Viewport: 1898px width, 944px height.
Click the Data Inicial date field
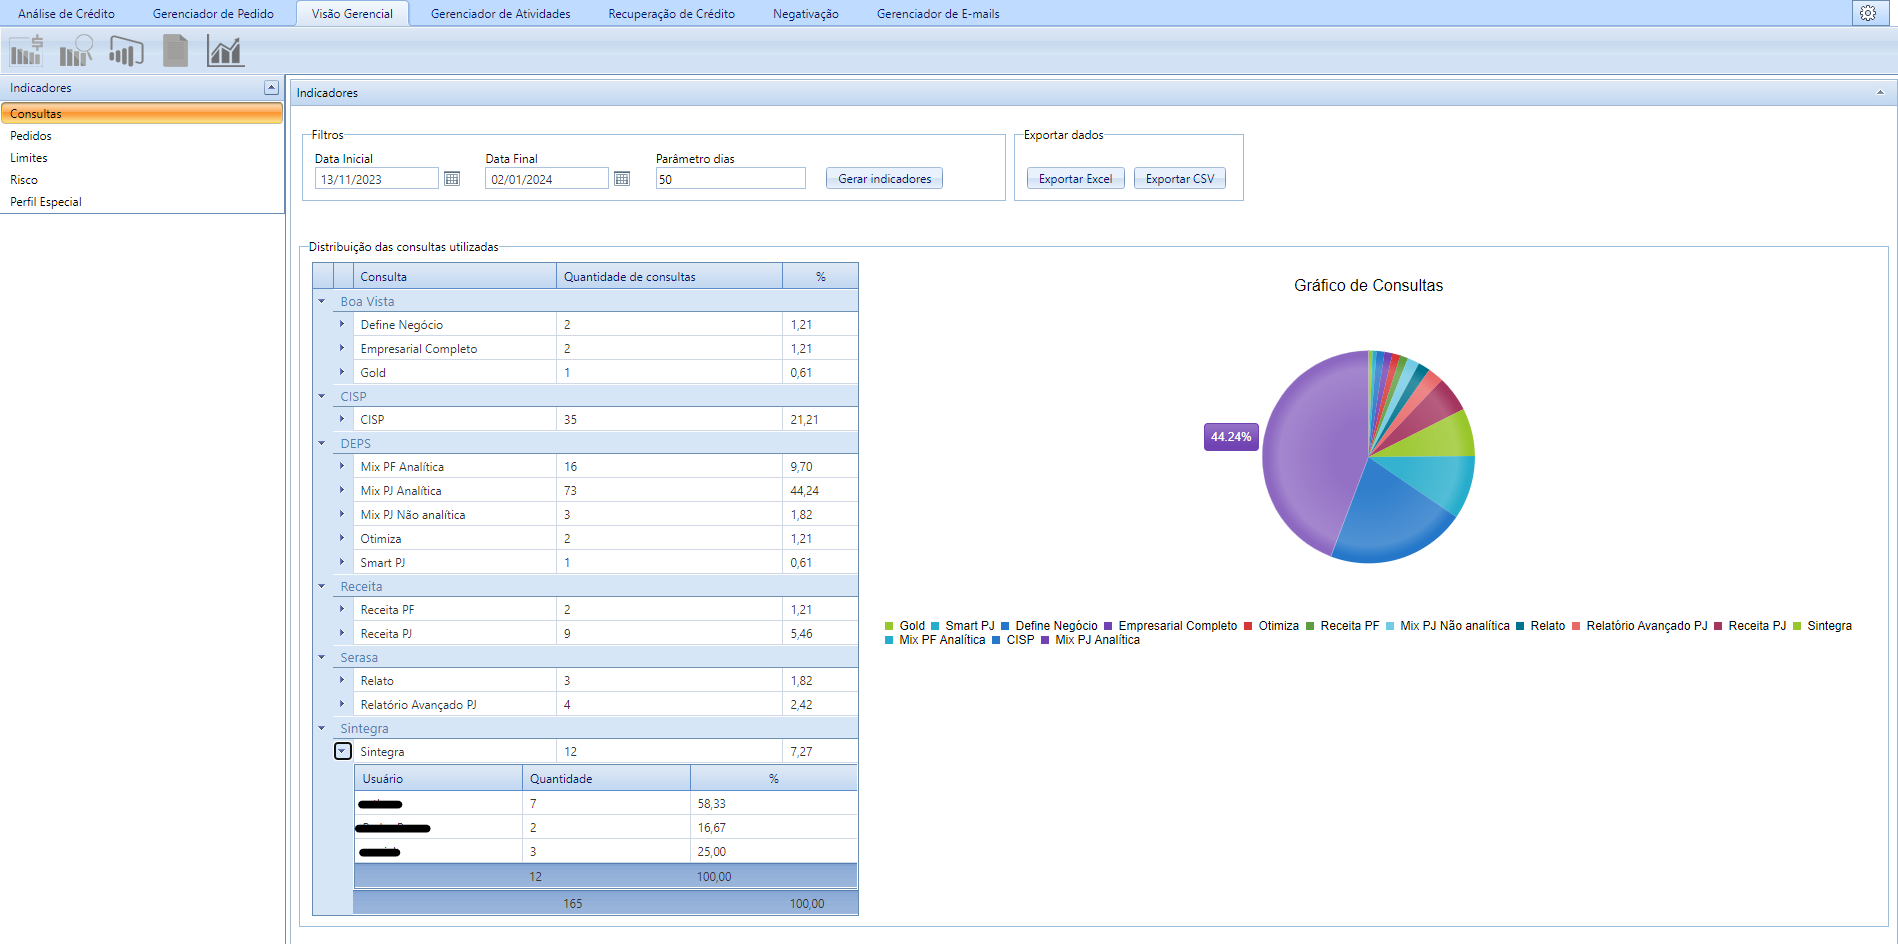(377, 178)
